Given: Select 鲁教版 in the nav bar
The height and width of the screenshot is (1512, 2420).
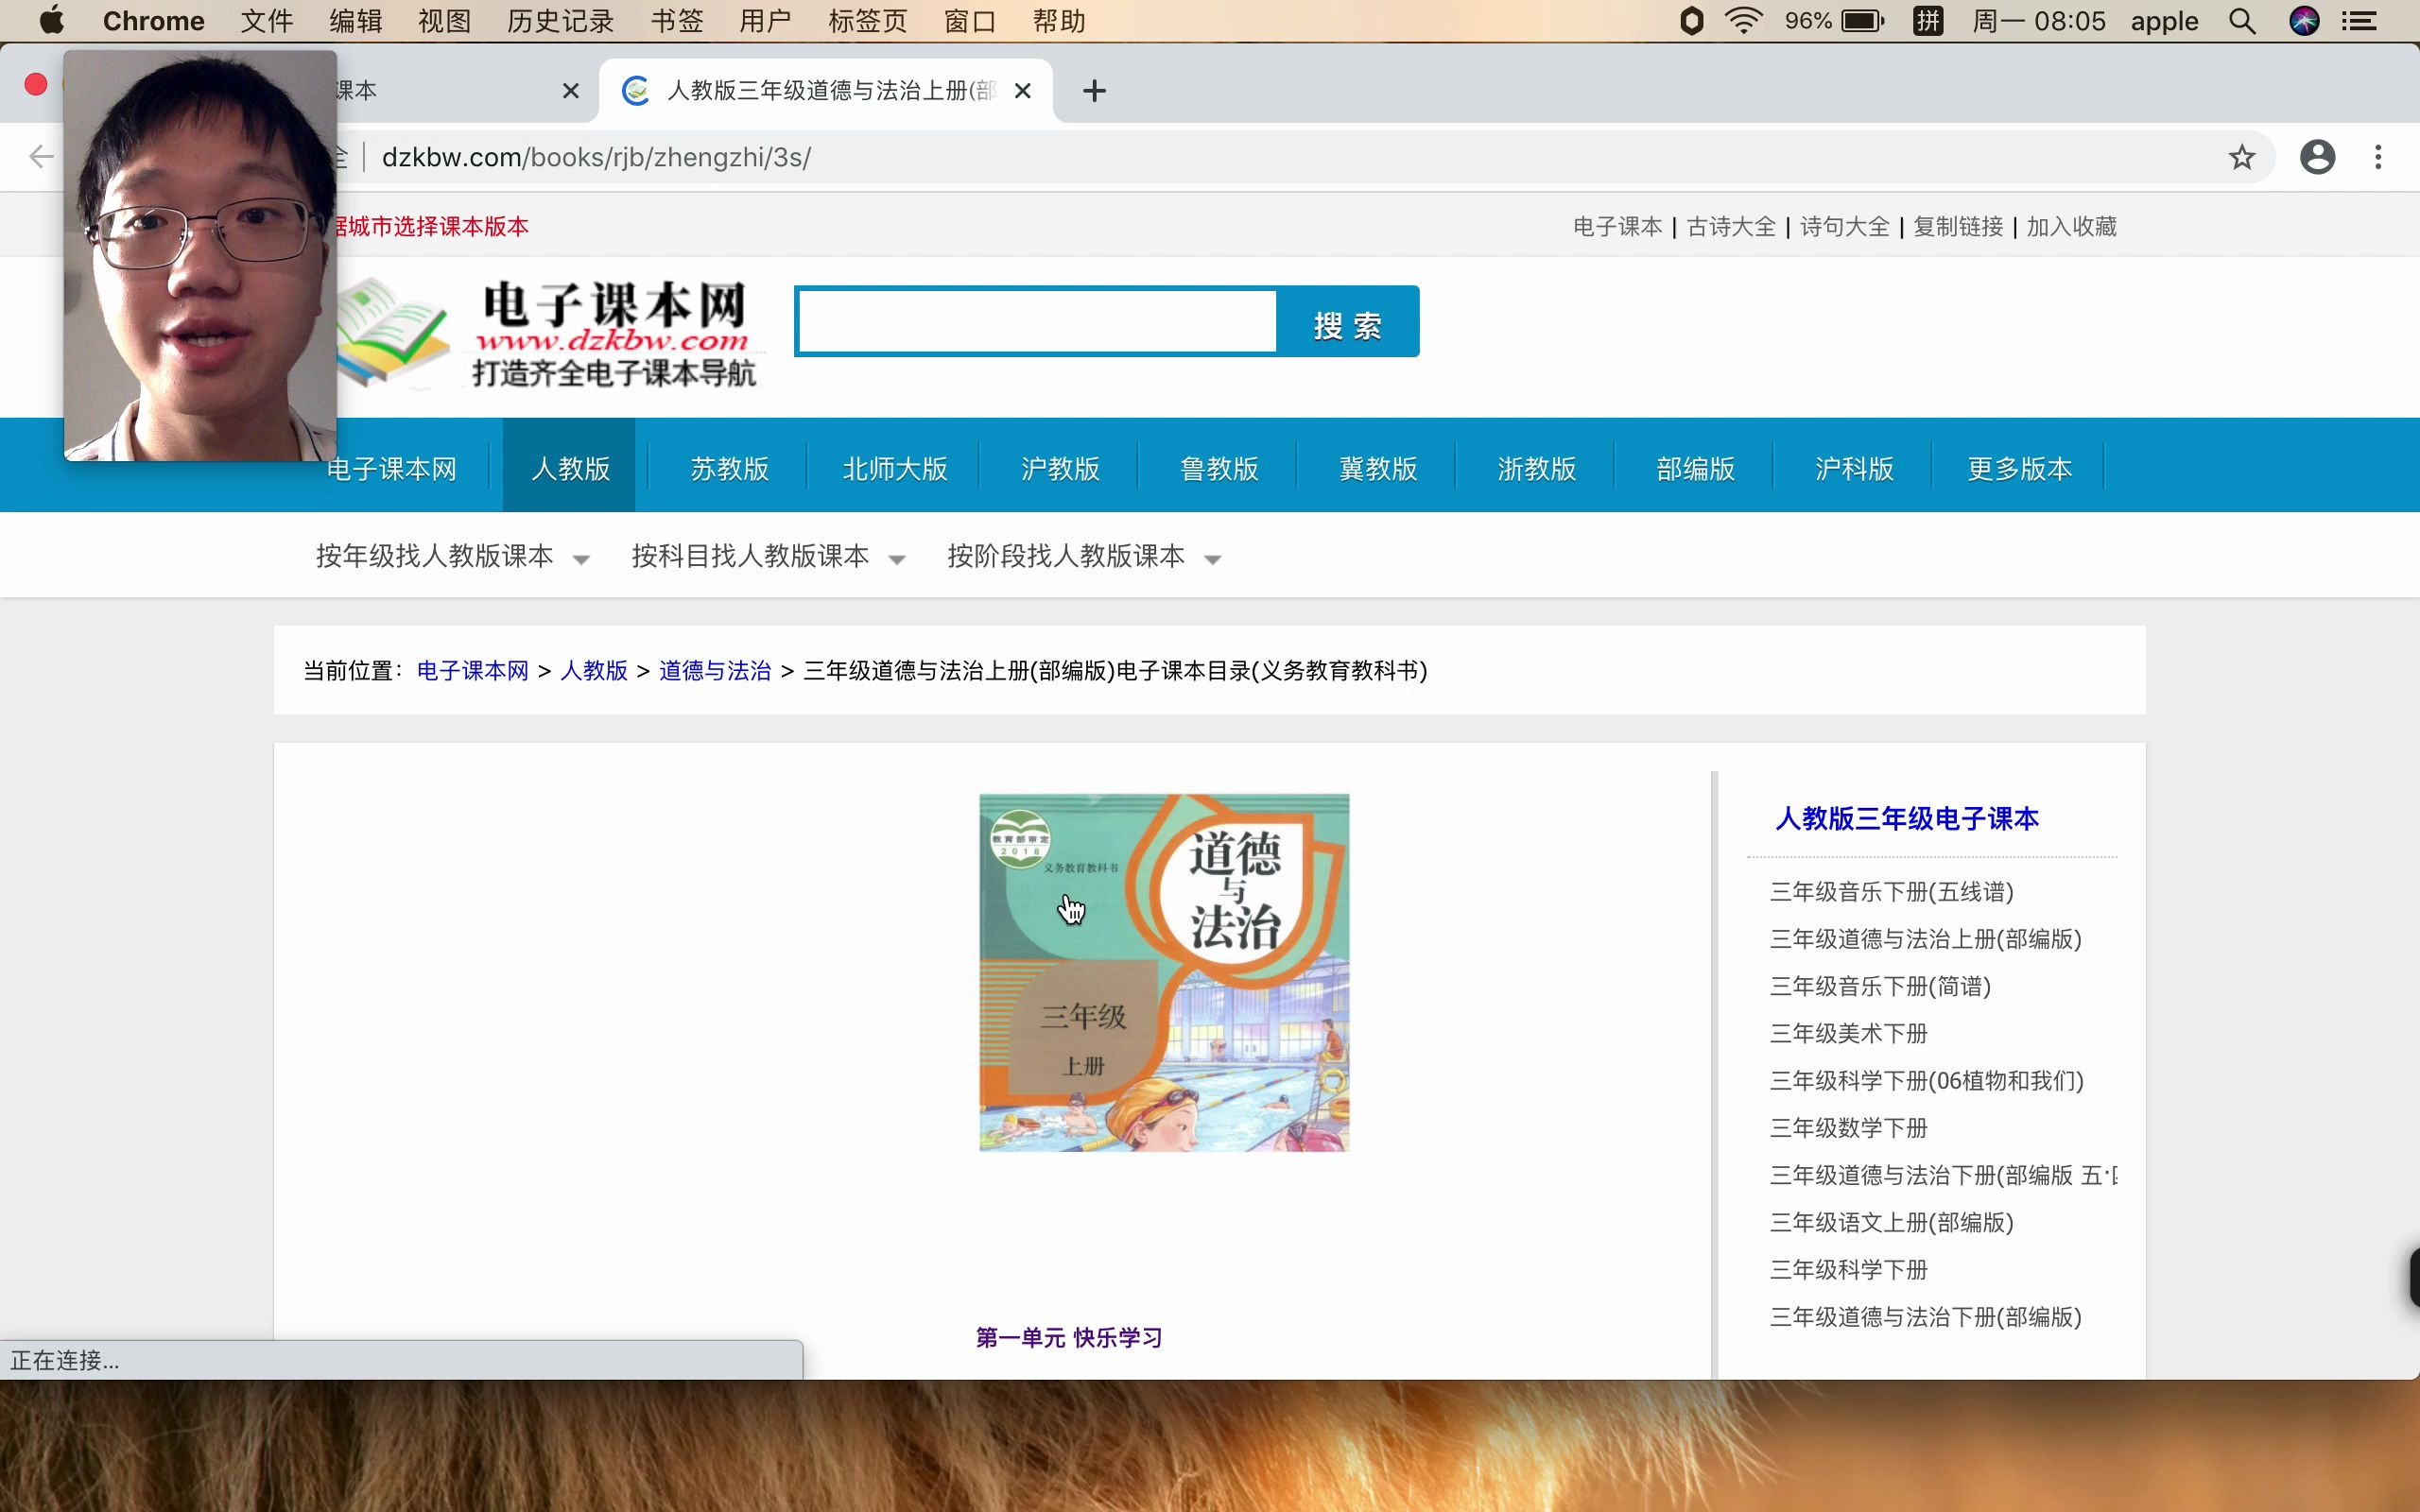Looking at the screenshot, I should coord(1219,468).
